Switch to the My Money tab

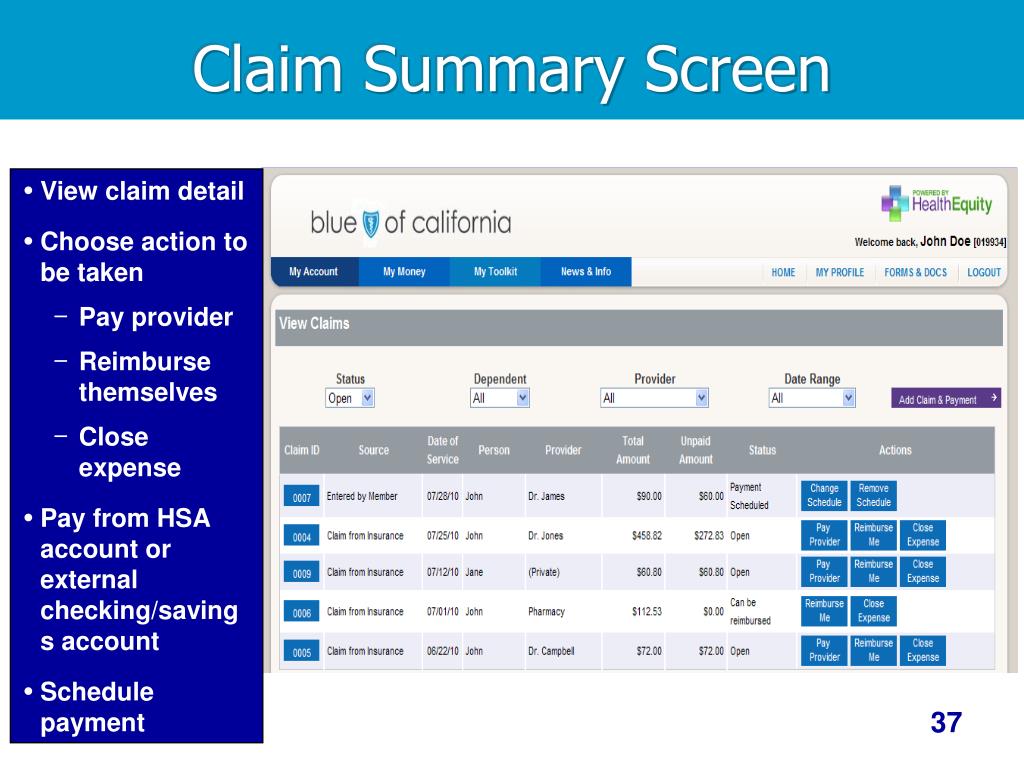[404, 271]
